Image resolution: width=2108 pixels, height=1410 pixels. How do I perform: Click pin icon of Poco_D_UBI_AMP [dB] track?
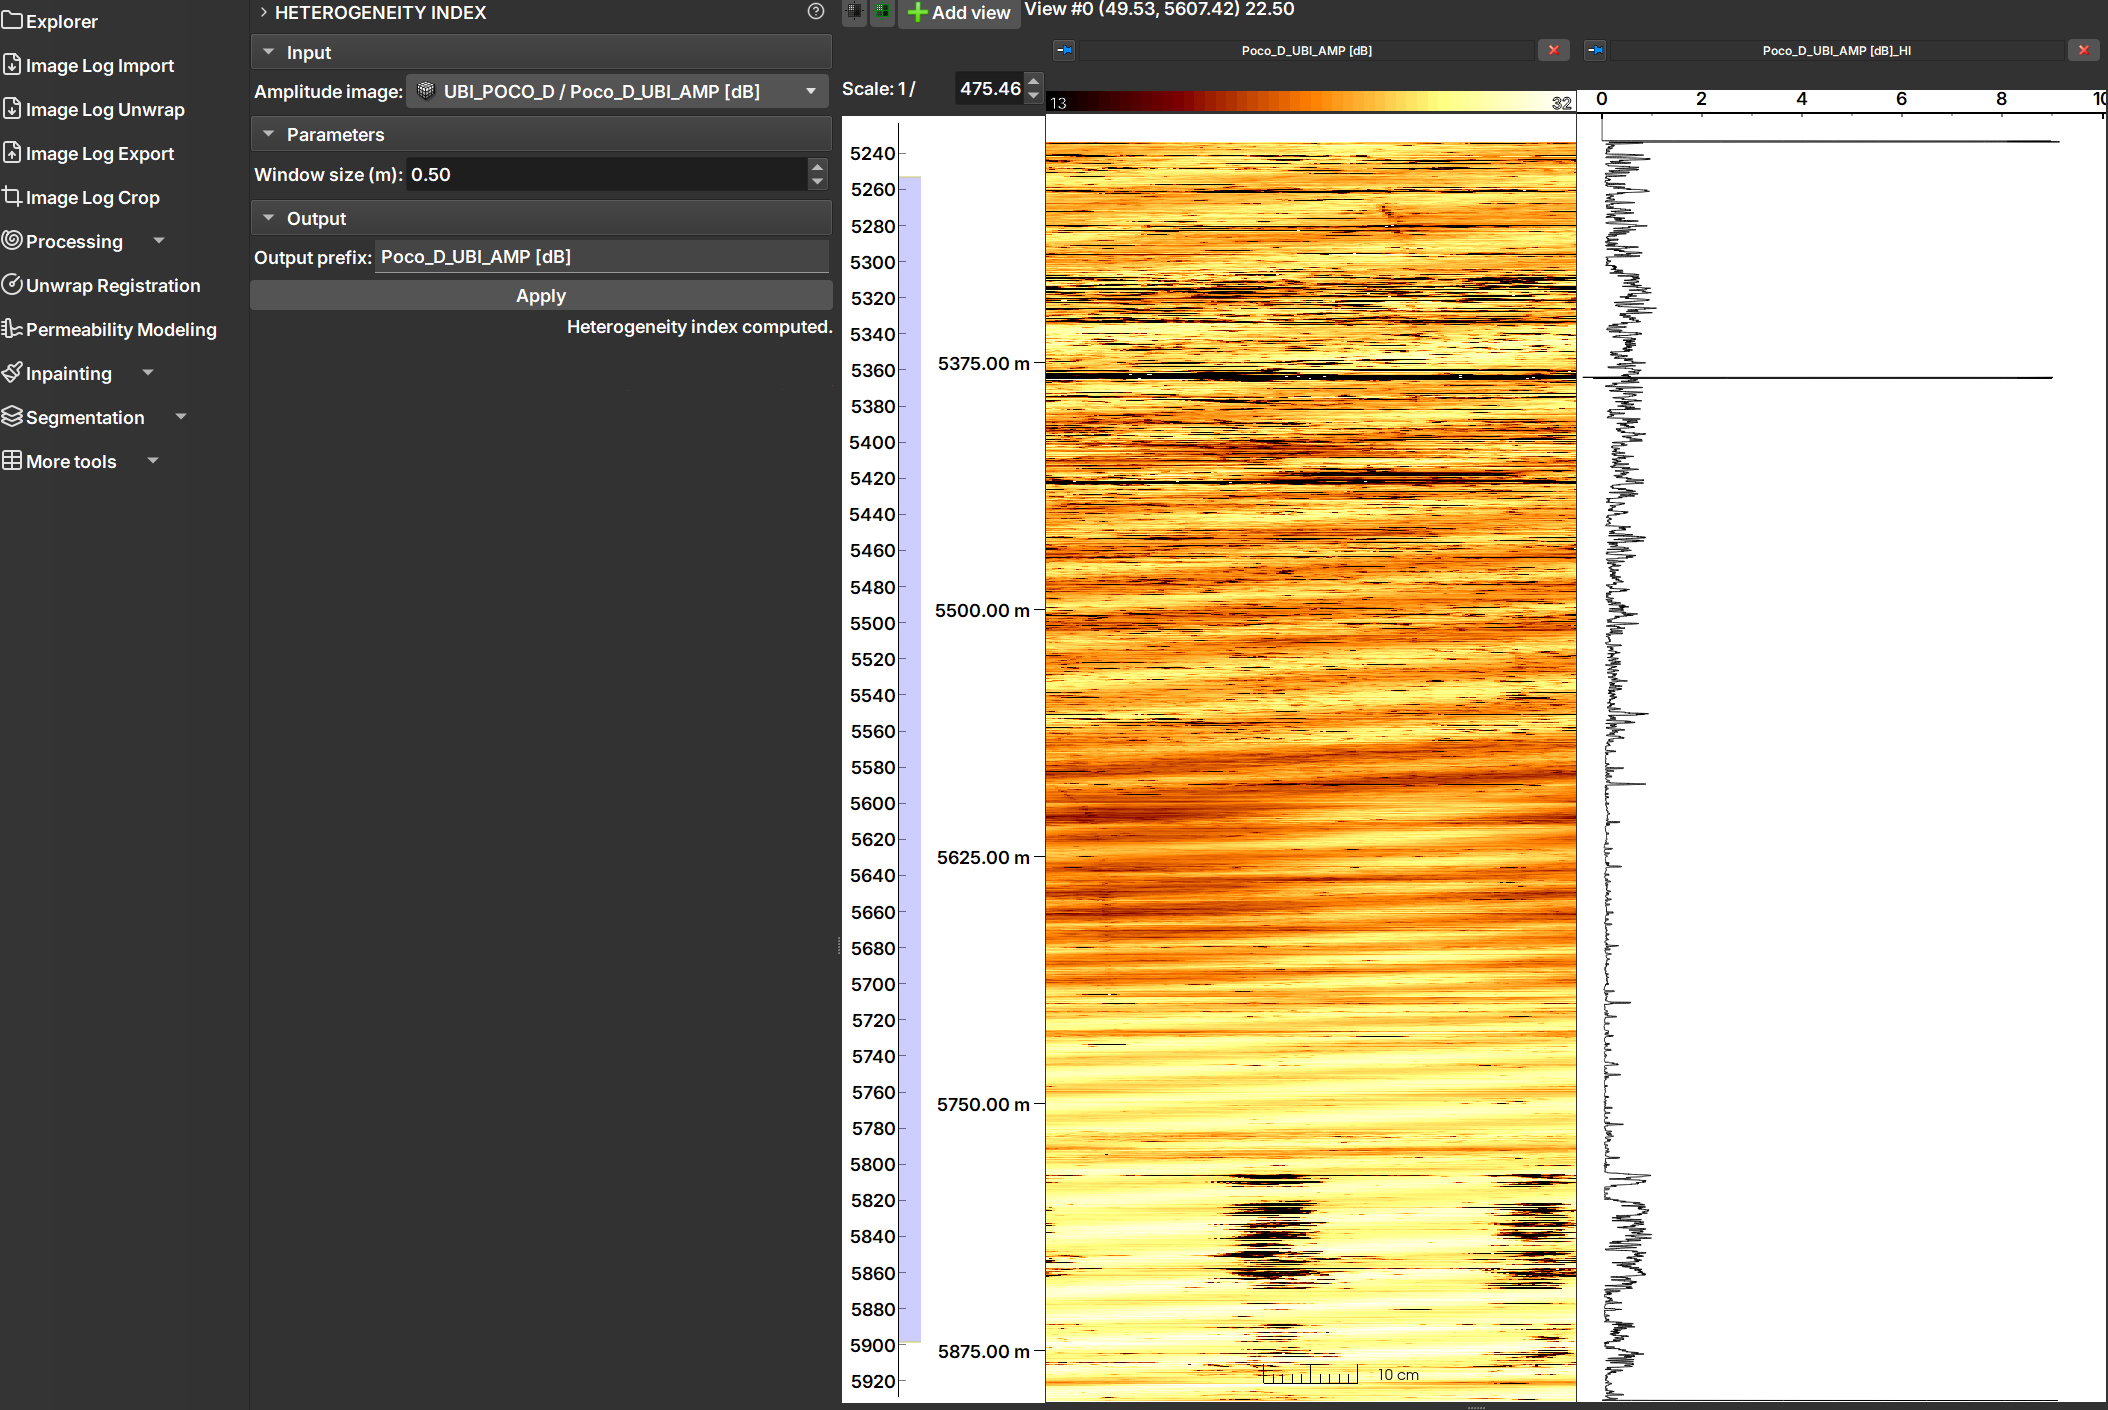(x=1064, y=50)
